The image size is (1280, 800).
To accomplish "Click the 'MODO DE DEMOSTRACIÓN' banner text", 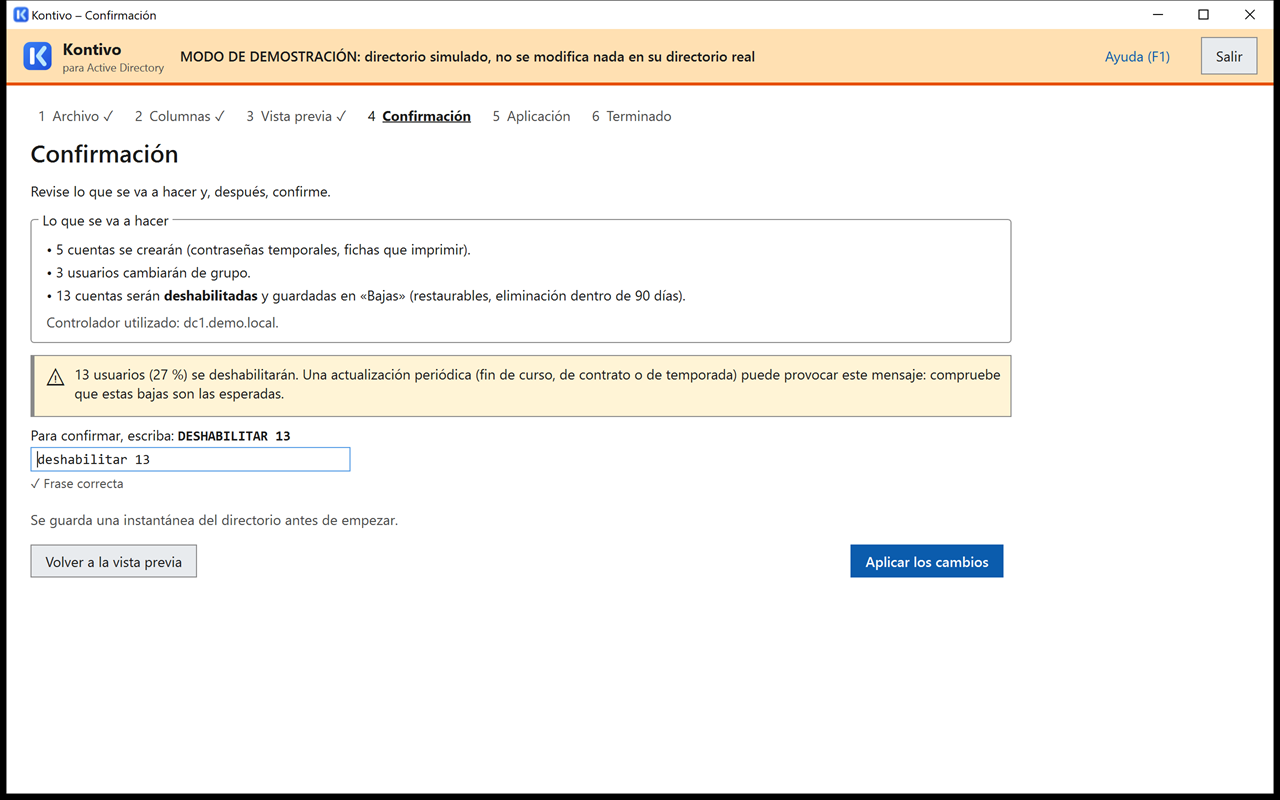I will (467, 57).
